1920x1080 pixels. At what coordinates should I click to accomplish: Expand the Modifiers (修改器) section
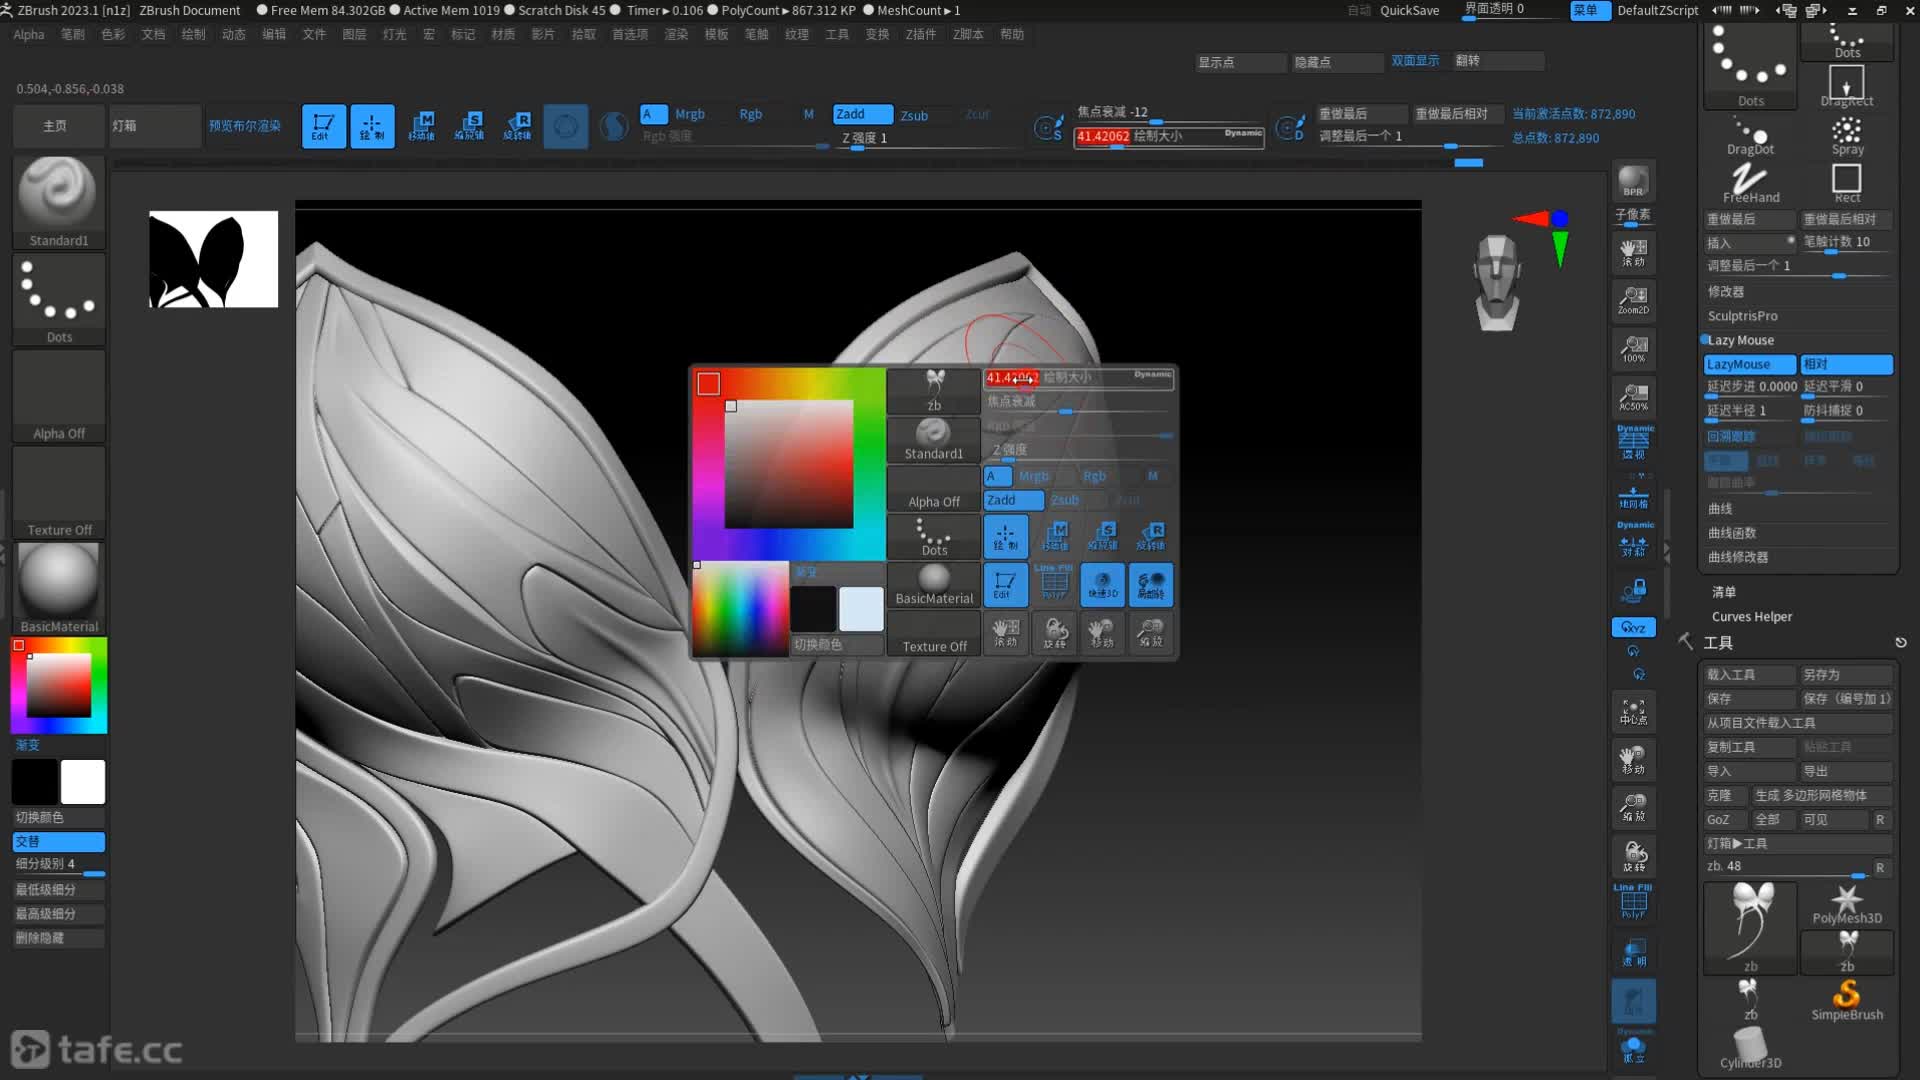(x=1726, y=291)
